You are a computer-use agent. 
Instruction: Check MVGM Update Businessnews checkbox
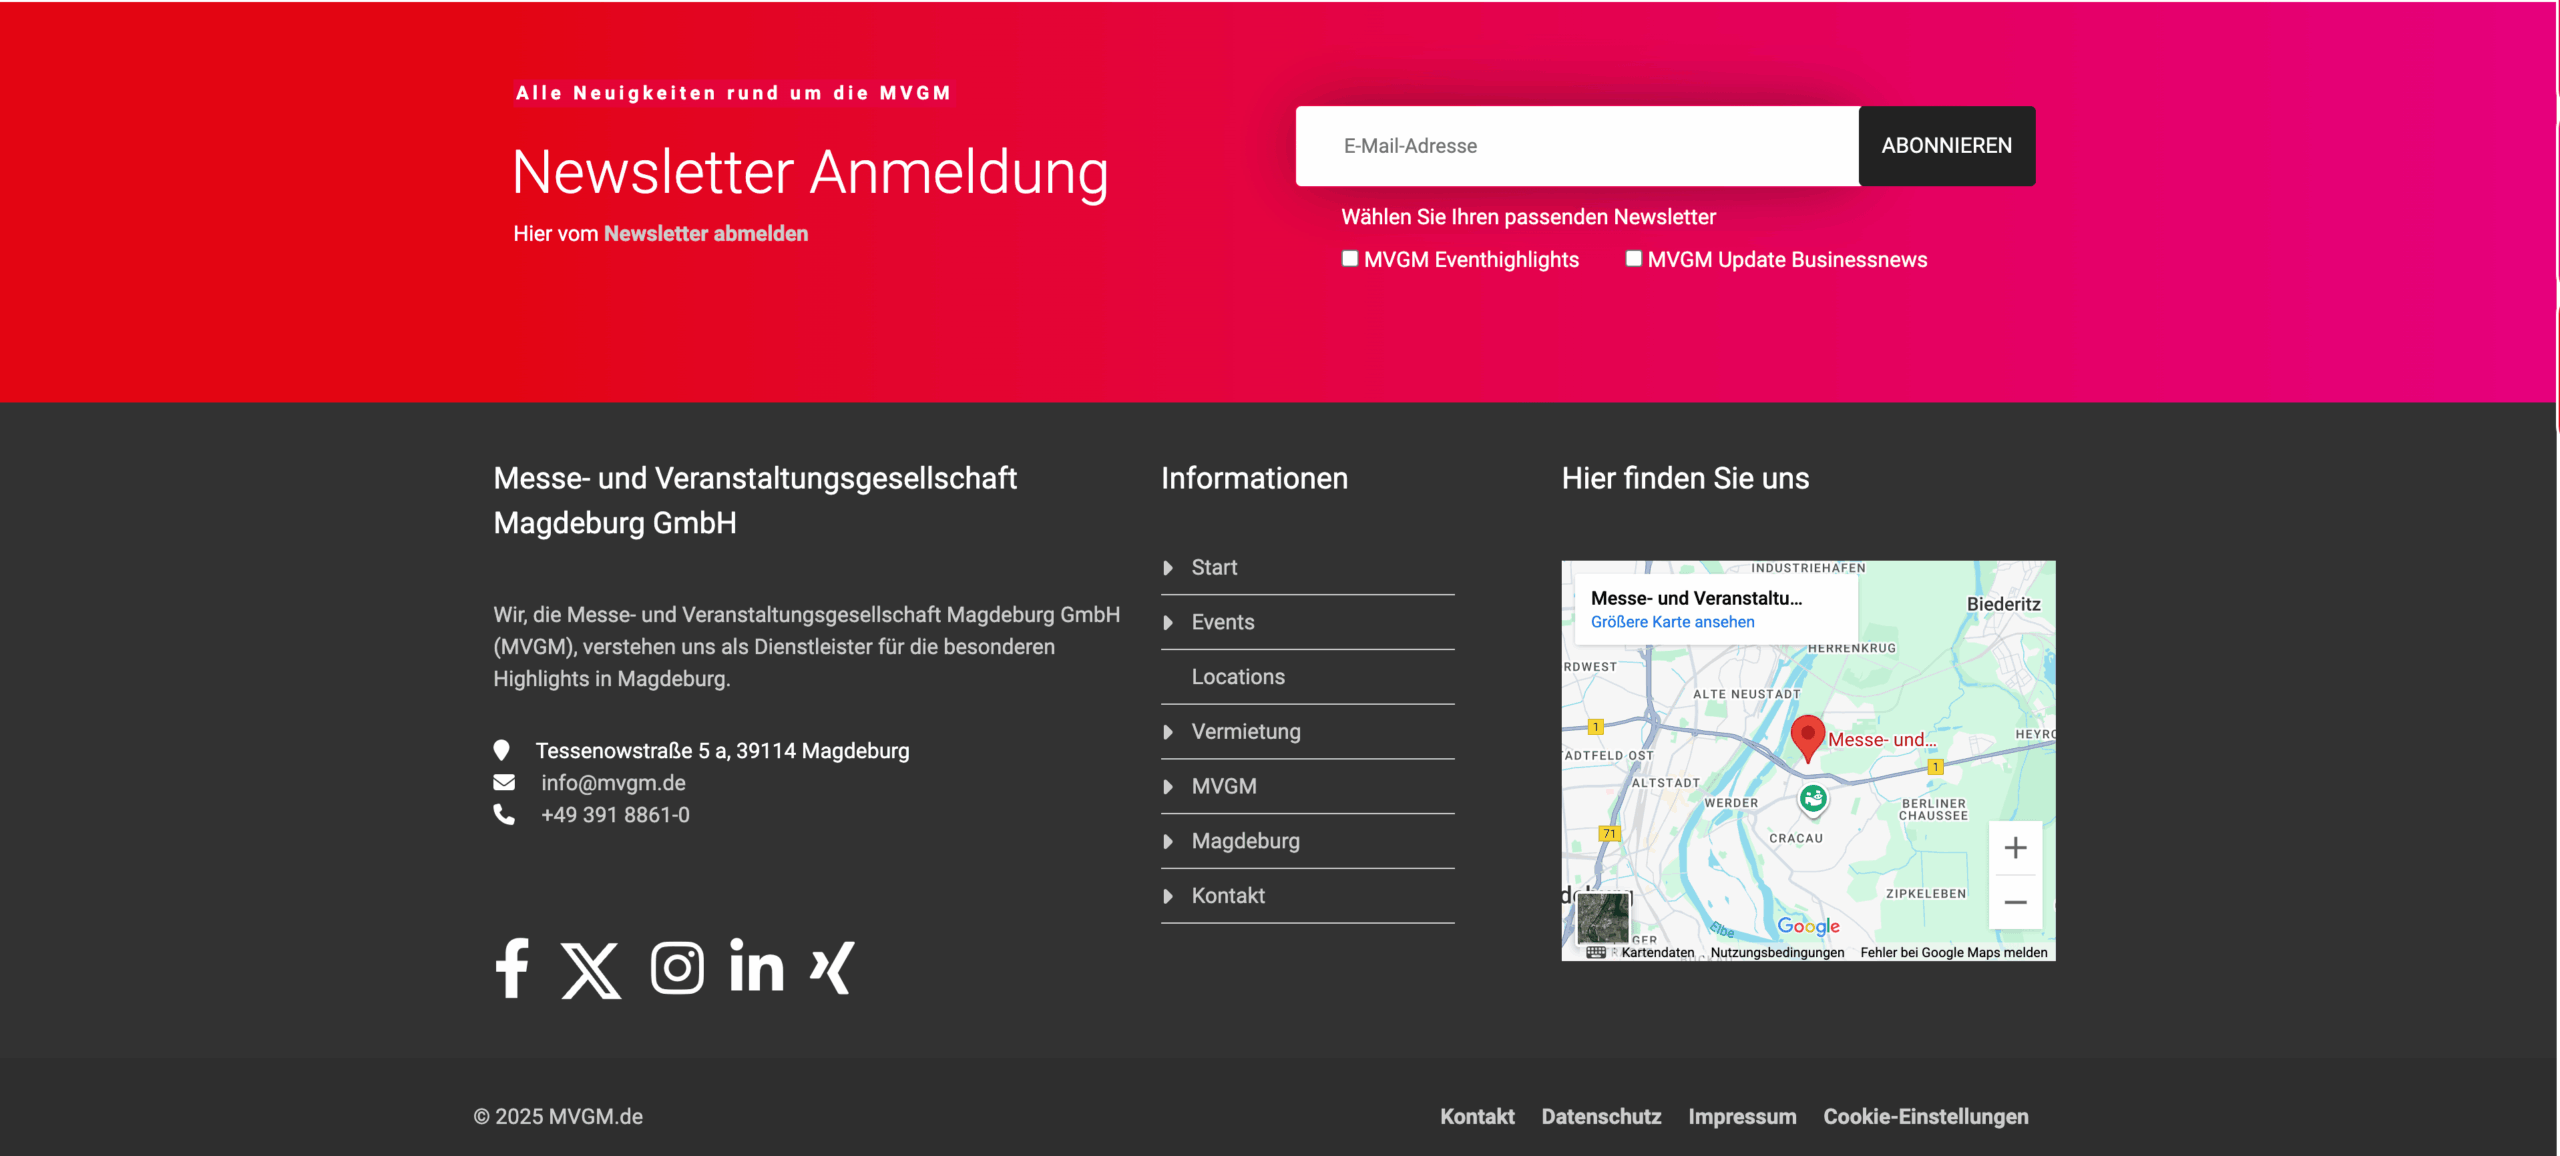(1634, 259)
